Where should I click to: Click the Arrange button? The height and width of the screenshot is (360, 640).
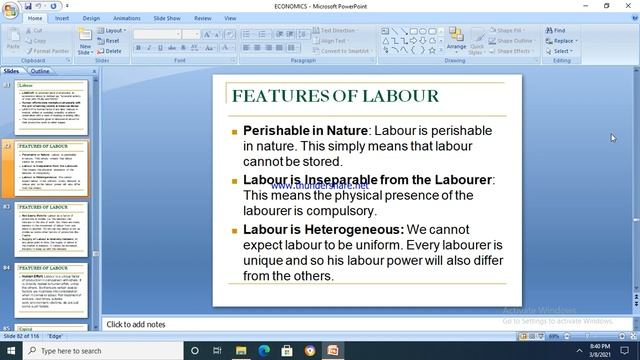pos(456,40)
